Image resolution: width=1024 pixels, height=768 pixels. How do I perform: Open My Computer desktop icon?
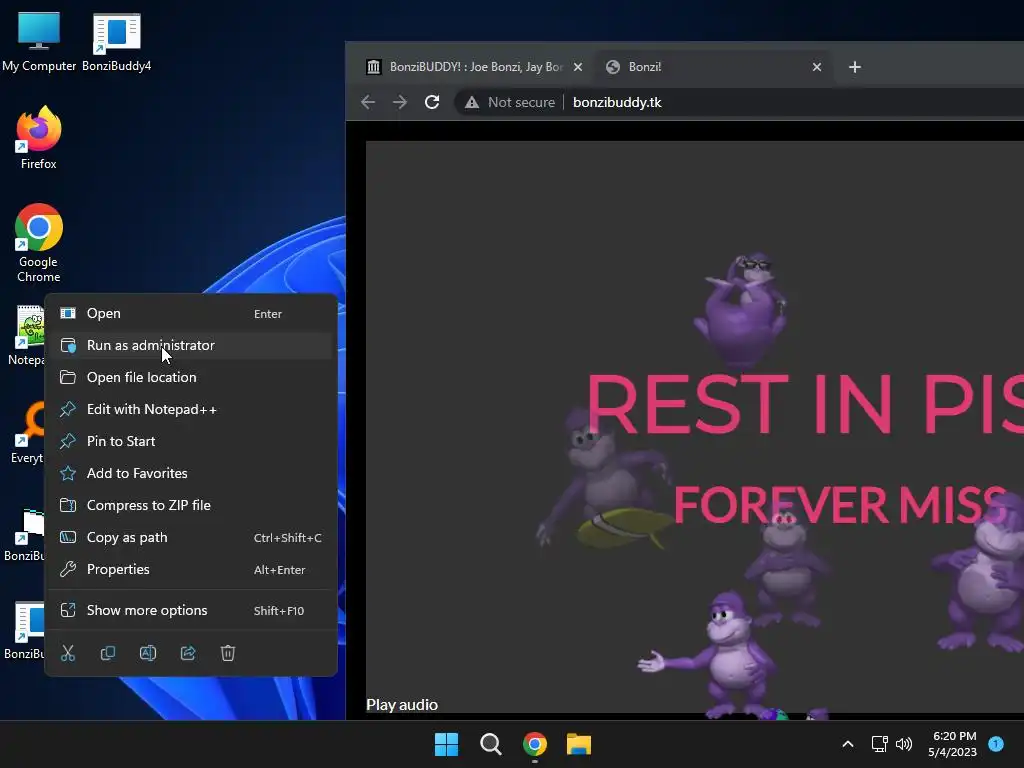(x=39, y=41)
